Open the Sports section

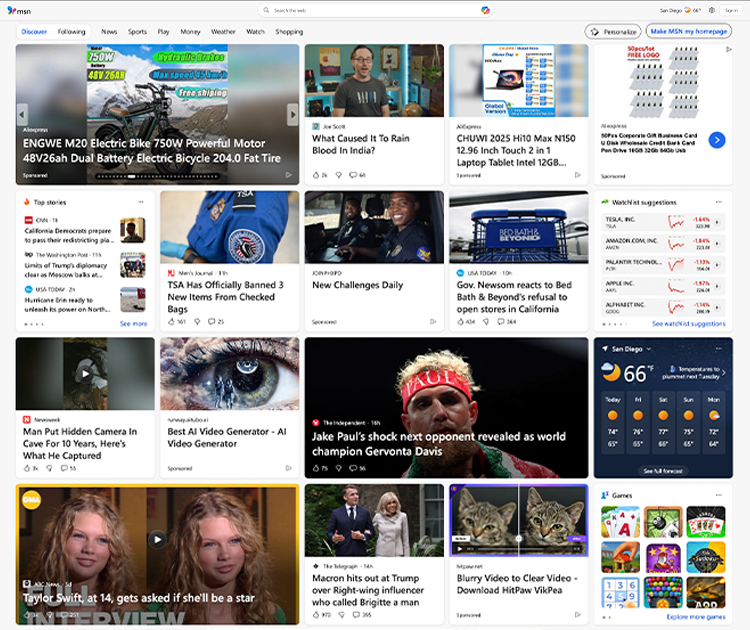[x=137, y=32]
